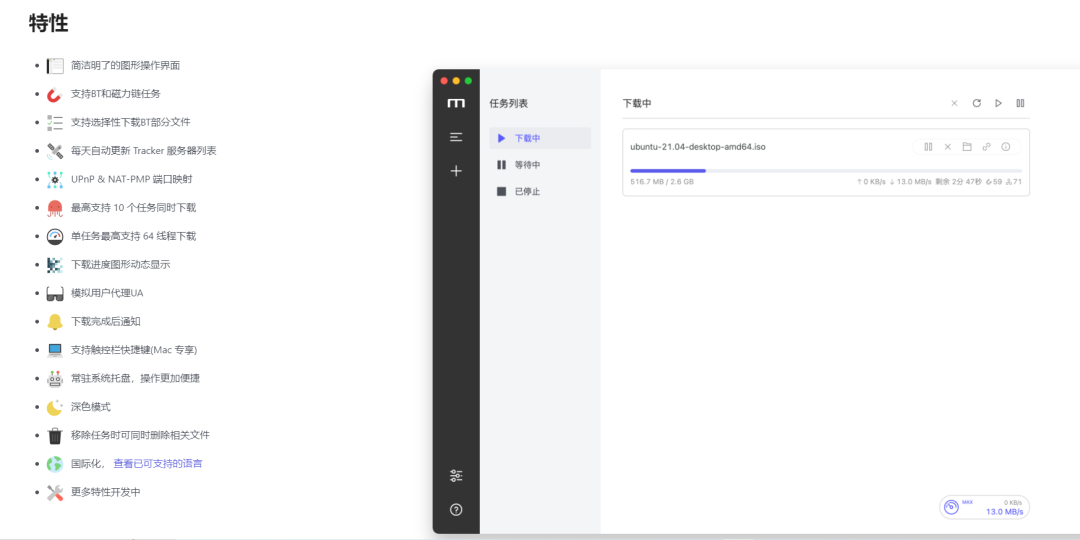Copy the ubuntu iso download link icon
This screenshot has height=540, width=1080.
coord(986,147)
